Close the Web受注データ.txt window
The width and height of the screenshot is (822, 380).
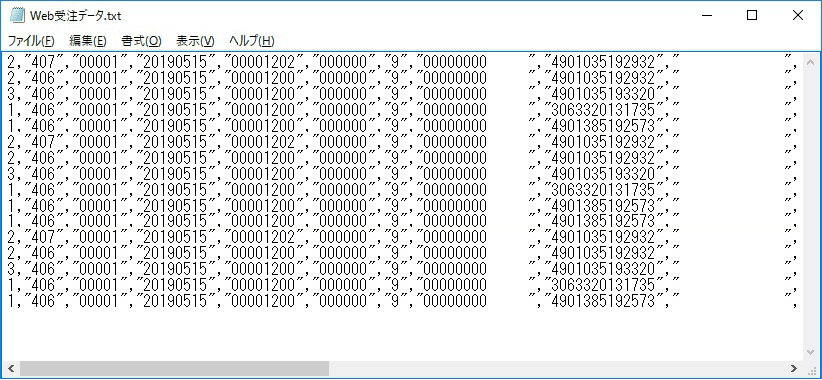coord(798,16)
